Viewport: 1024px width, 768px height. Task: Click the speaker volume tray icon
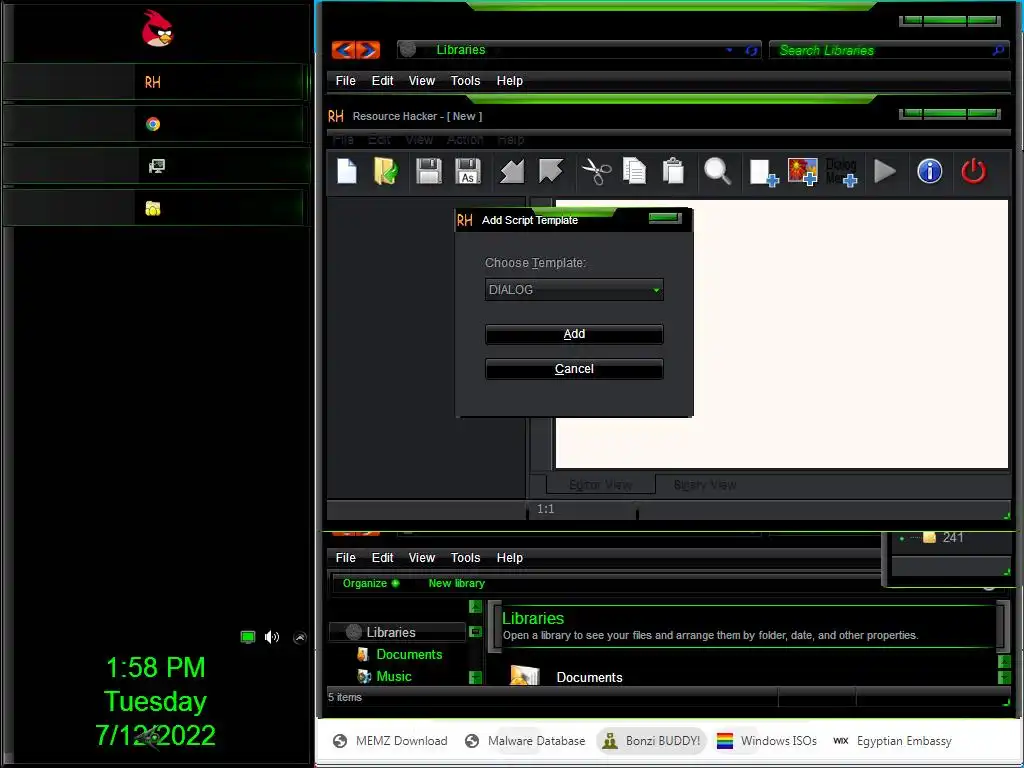coord(272,637)
